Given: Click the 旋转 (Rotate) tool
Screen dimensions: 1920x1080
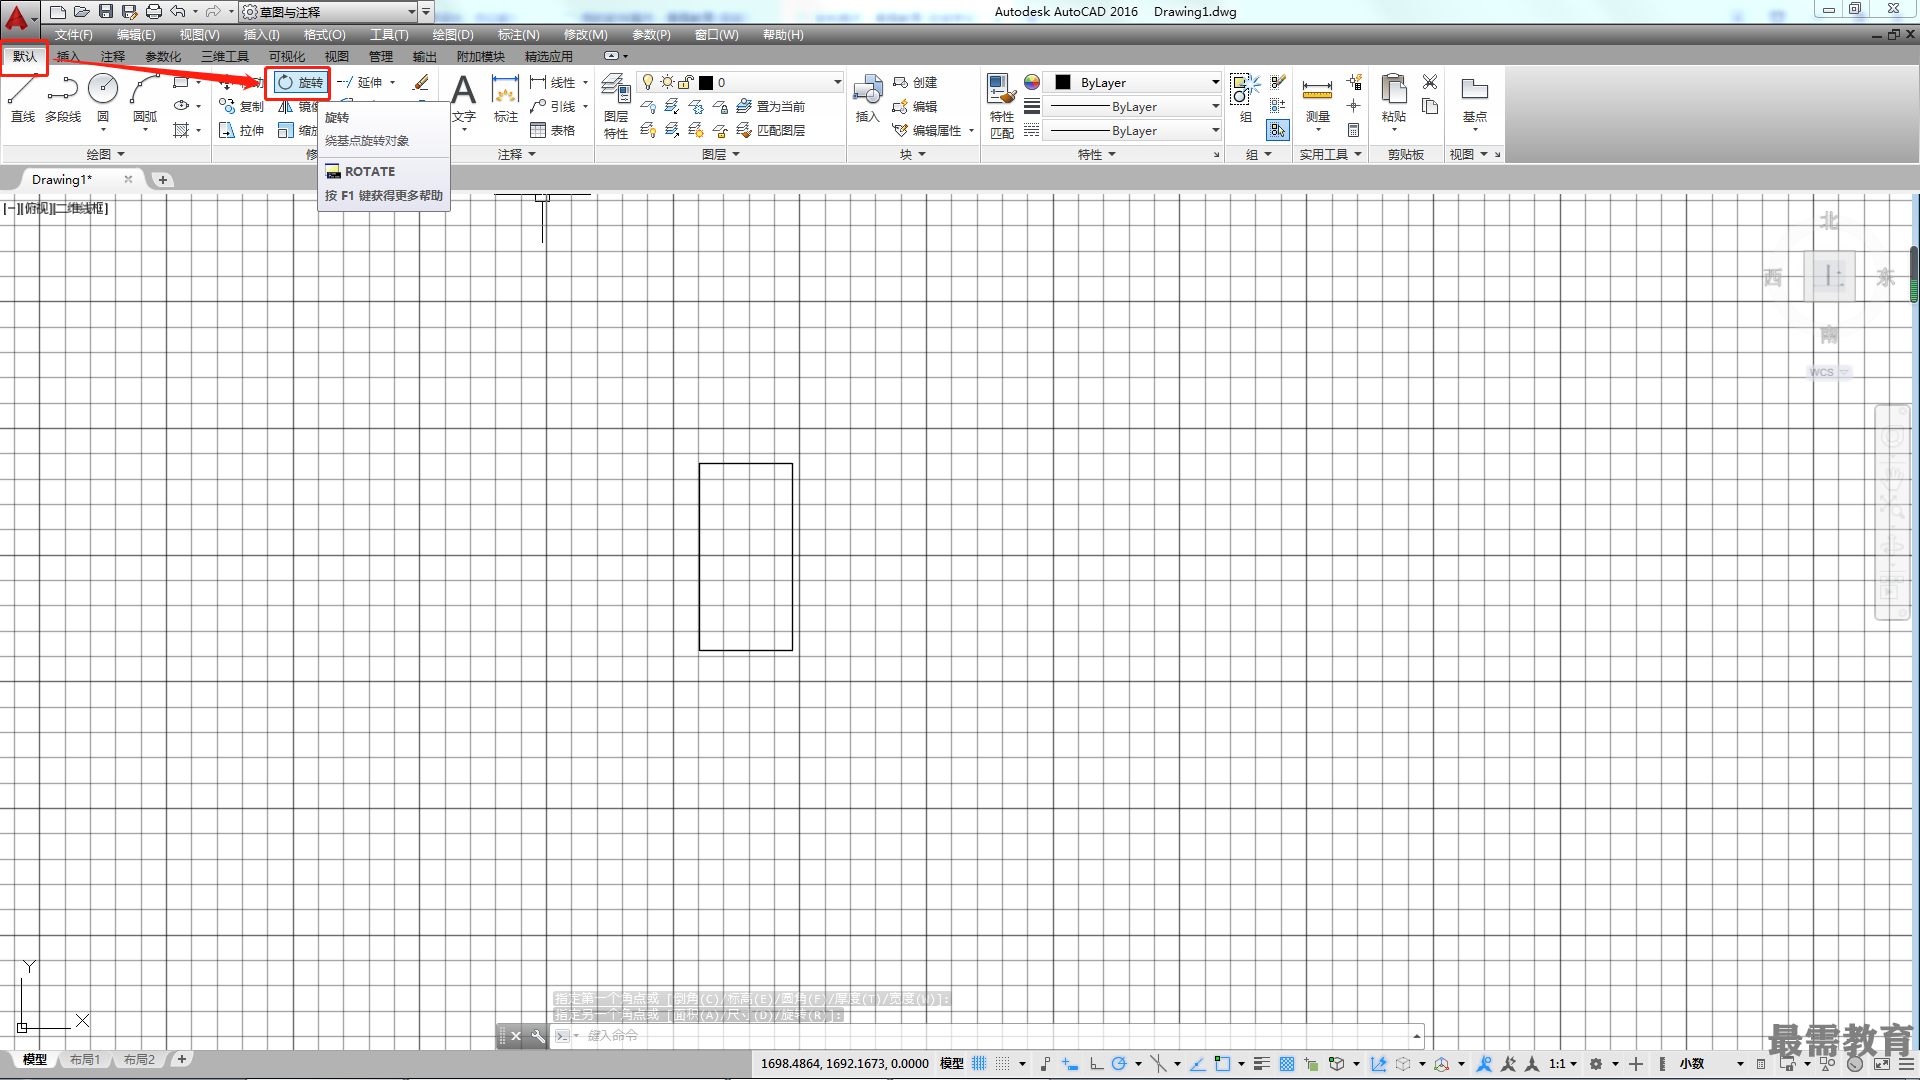Looking at the screenshot, I should [x=299, y=82].
